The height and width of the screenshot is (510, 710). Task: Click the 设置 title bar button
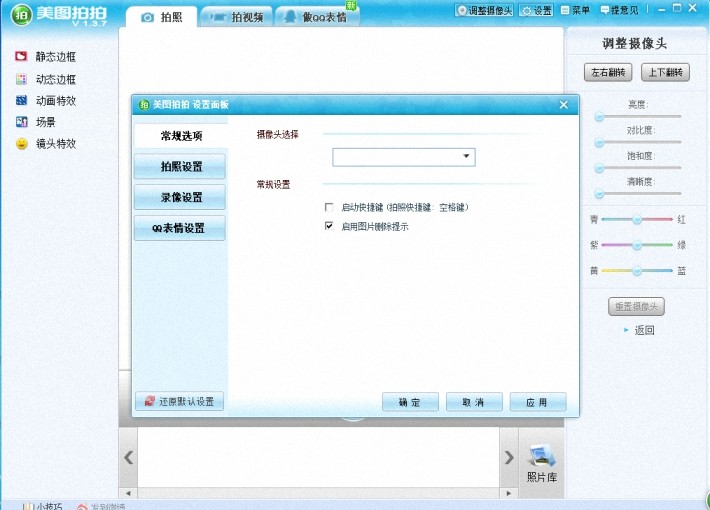537,10
